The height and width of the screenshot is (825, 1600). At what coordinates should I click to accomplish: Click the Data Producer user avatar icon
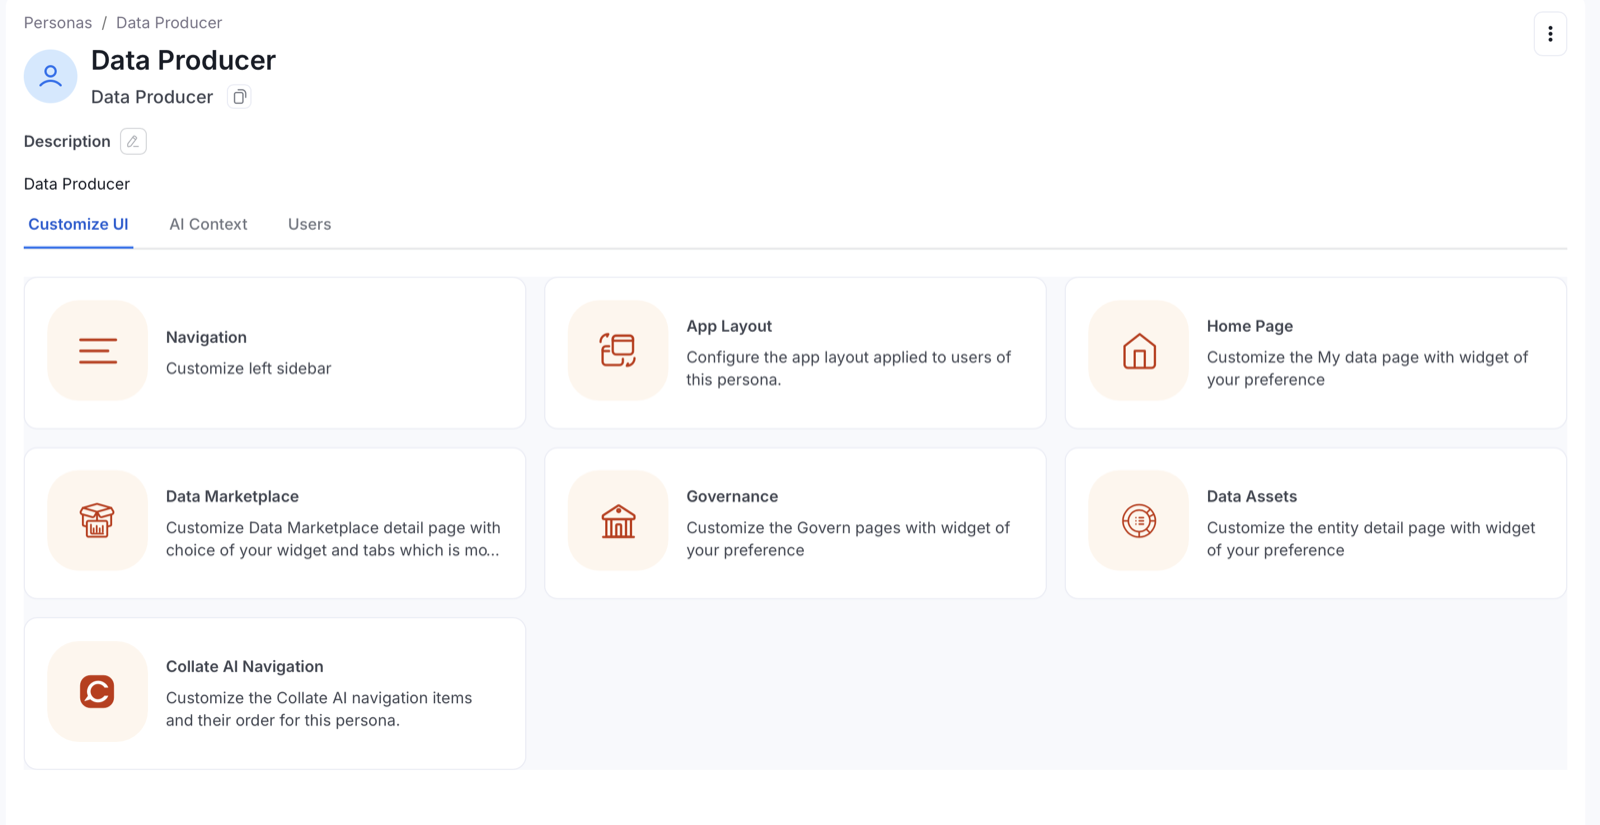[50, 76]
